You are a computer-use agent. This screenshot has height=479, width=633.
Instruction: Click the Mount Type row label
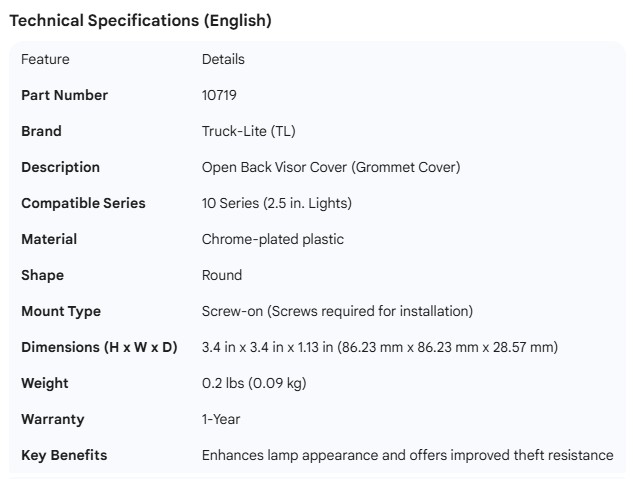point(61,311)
